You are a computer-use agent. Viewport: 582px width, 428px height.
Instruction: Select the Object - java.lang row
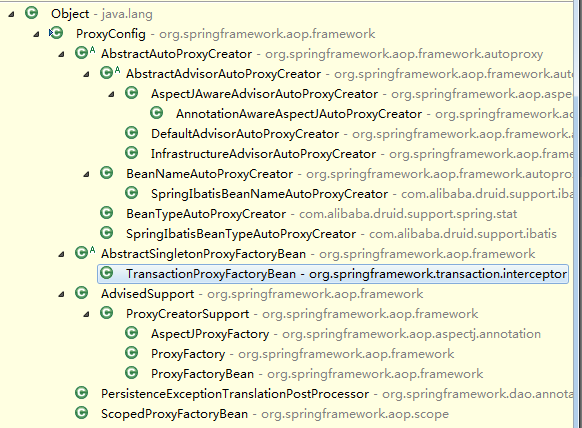(x=102, y=14)
